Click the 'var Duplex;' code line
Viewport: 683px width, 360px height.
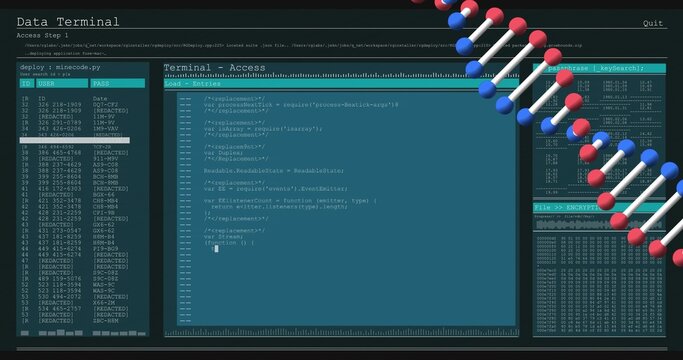tap(223, 153)
